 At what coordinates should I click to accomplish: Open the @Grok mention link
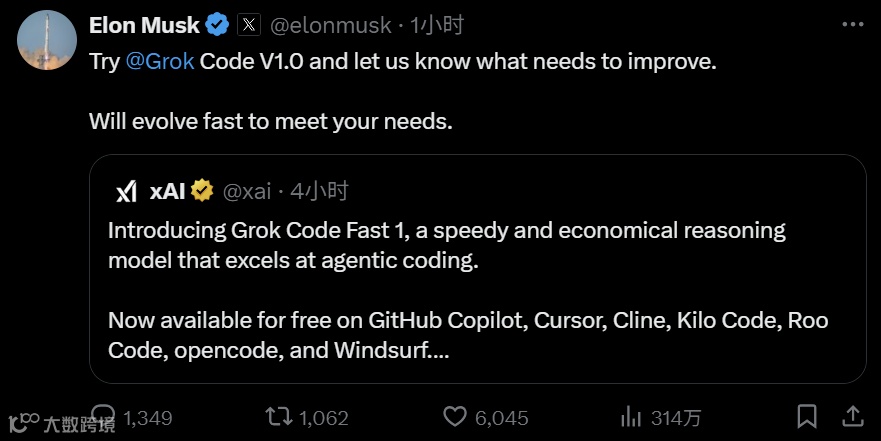[160, 61]
